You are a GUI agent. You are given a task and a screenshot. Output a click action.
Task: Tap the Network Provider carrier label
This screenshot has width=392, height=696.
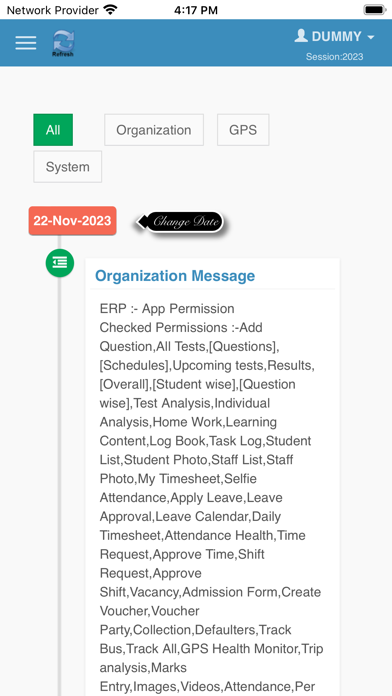tap(52, 10)
